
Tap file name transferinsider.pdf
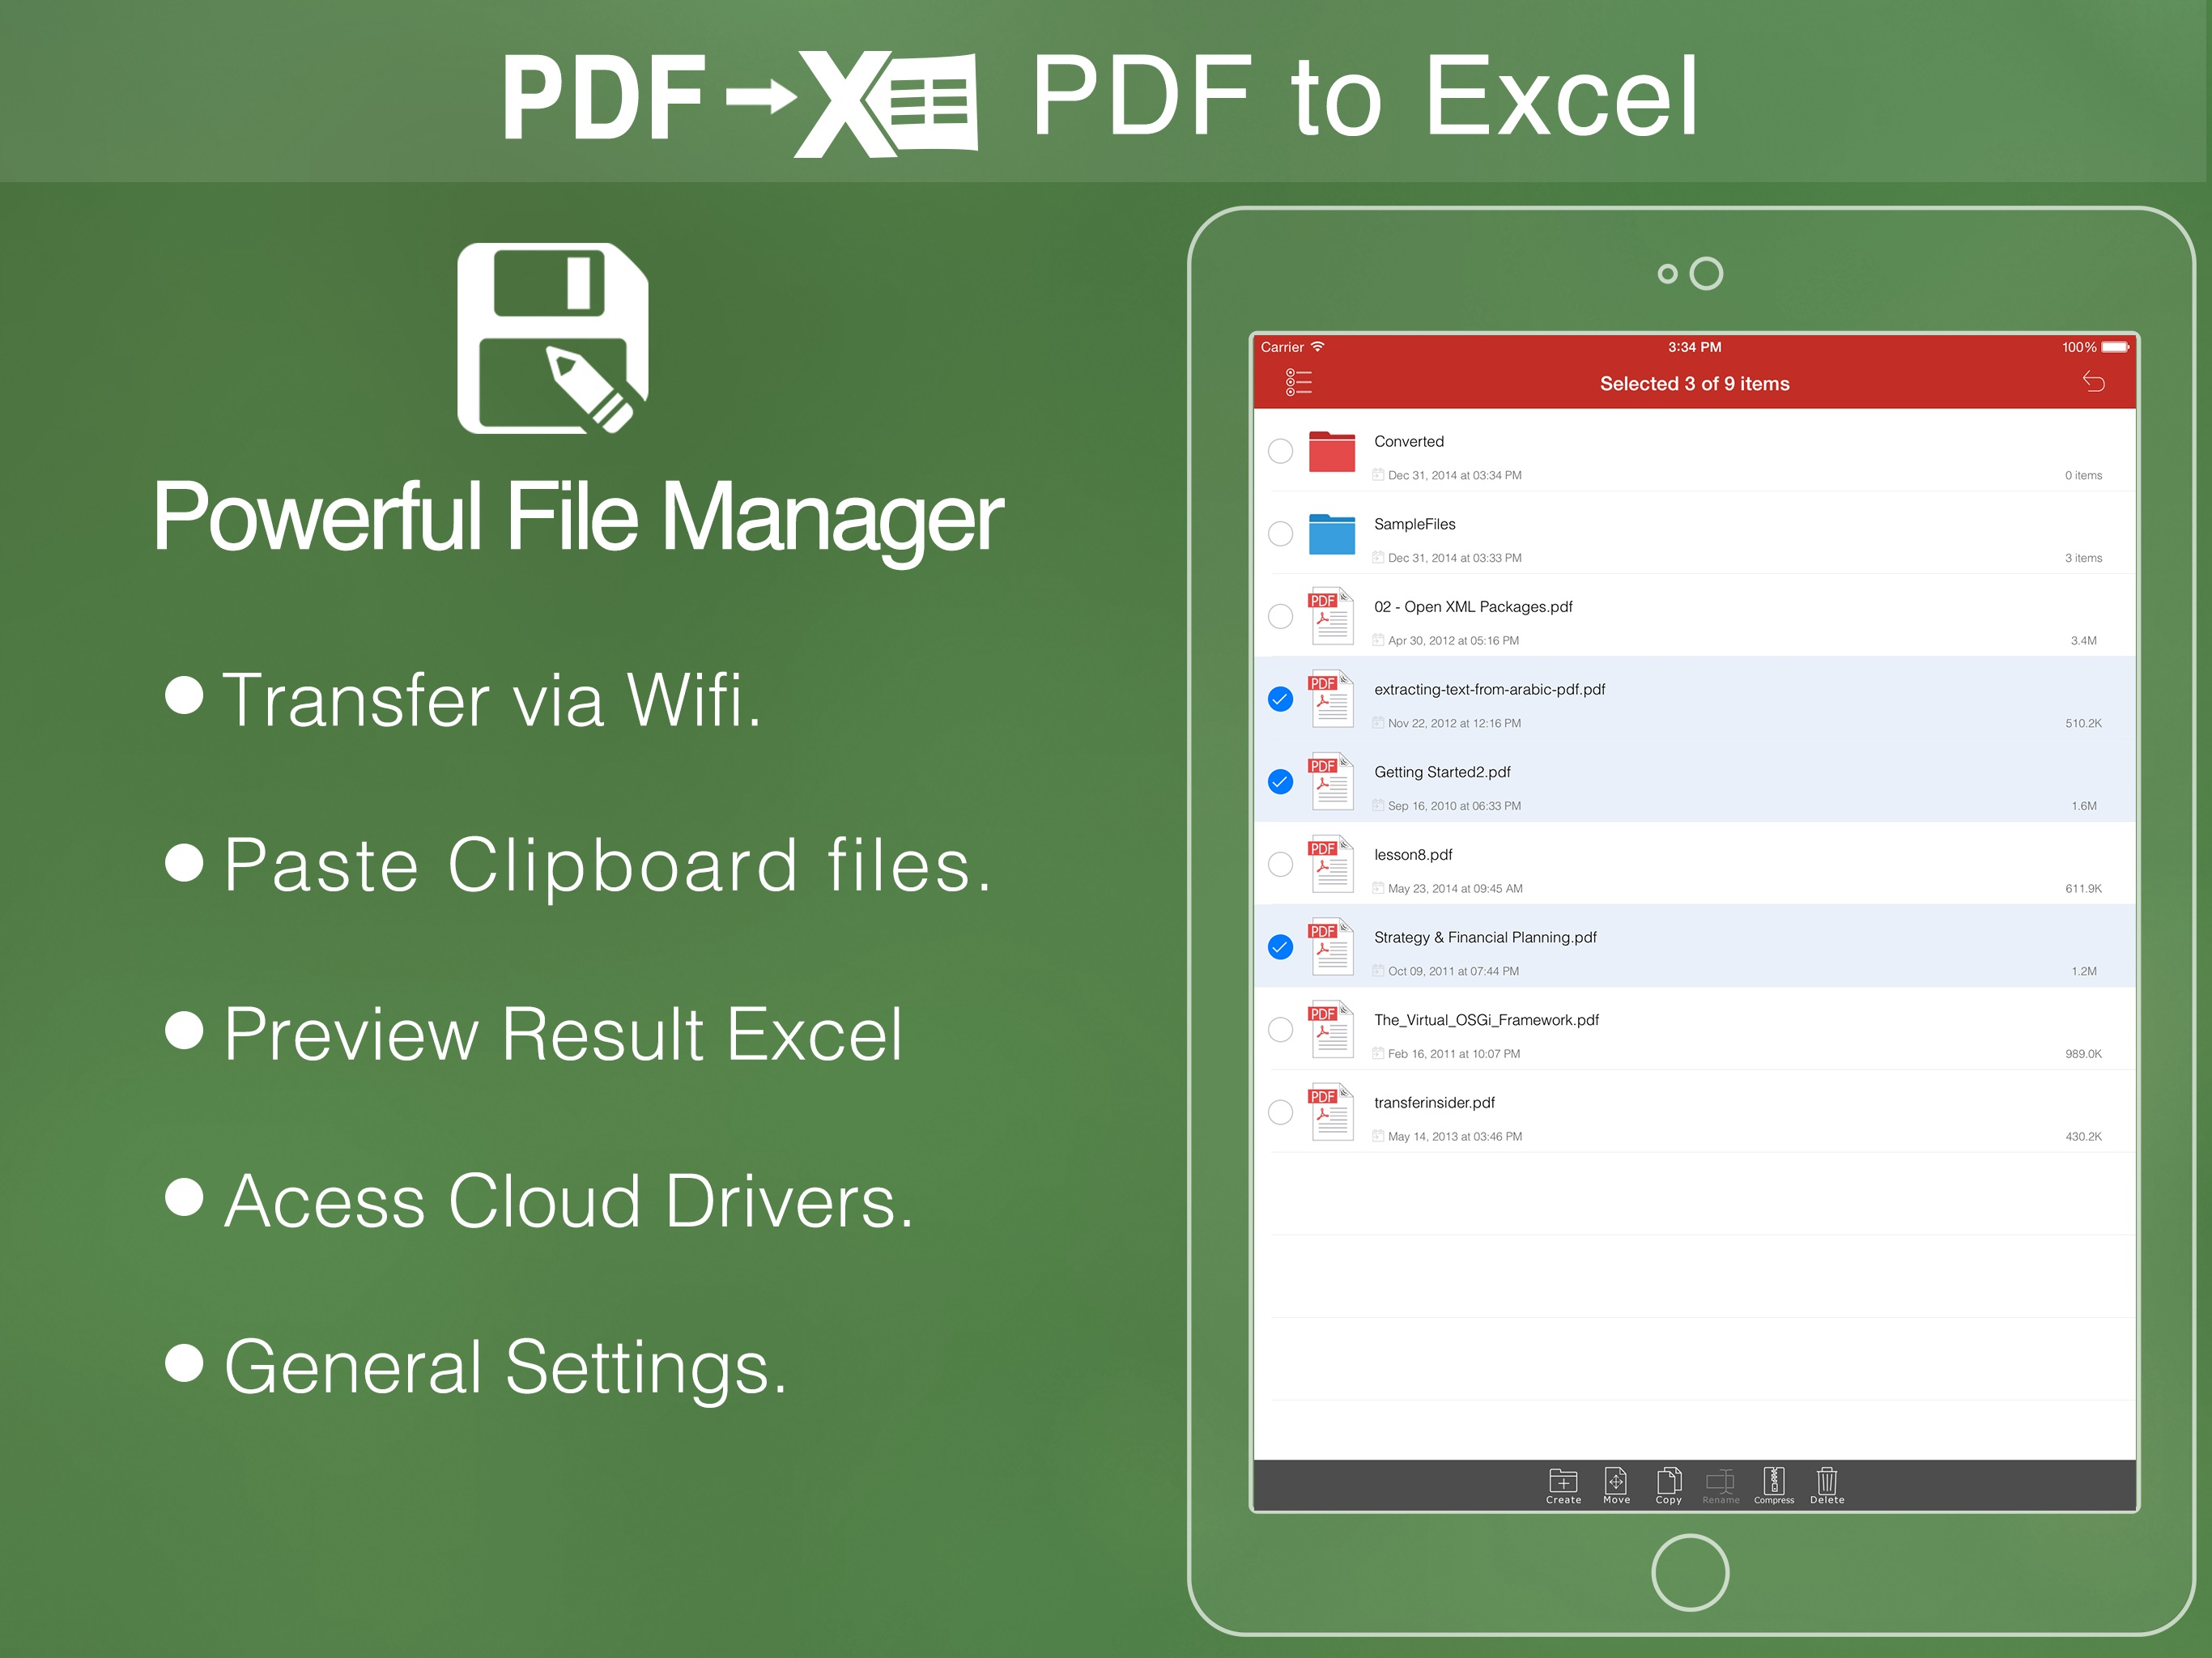coord(1434,1103)
